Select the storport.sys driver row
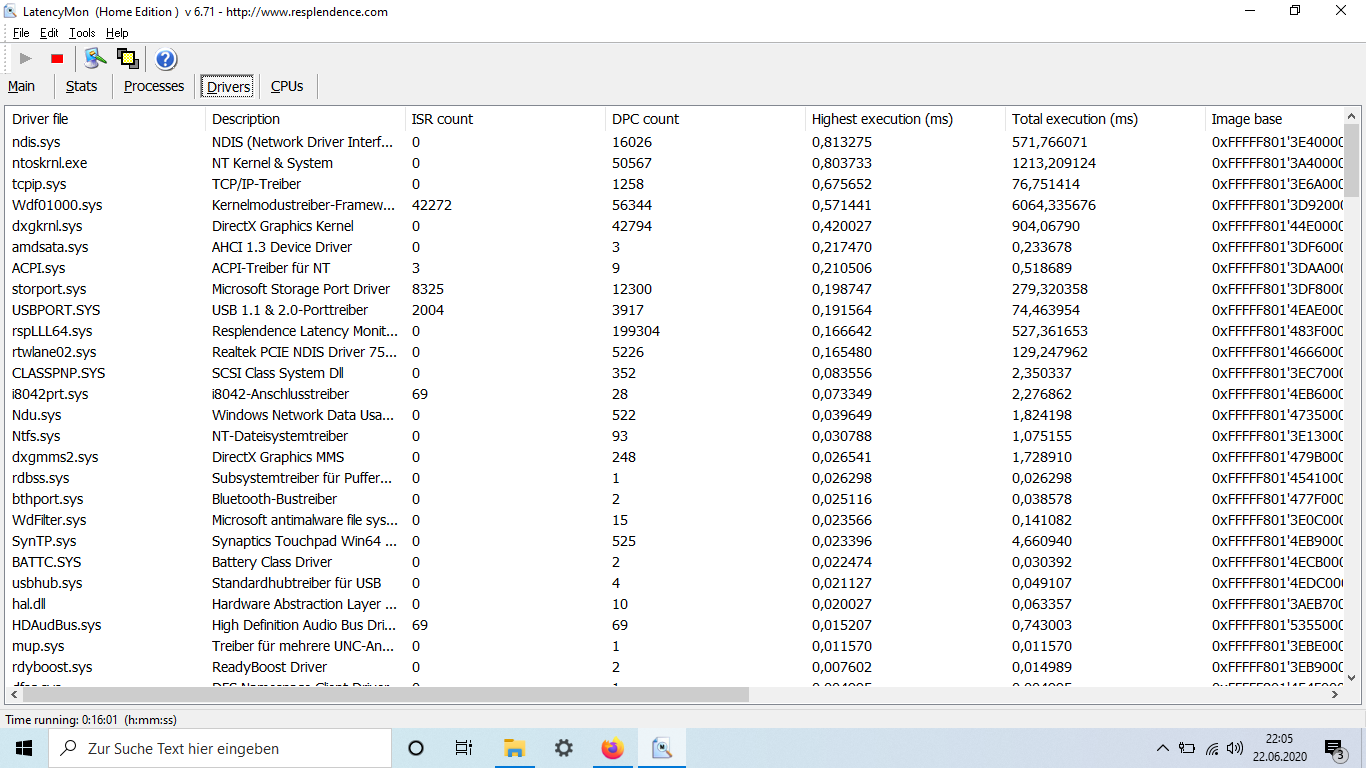 (675, 289)
